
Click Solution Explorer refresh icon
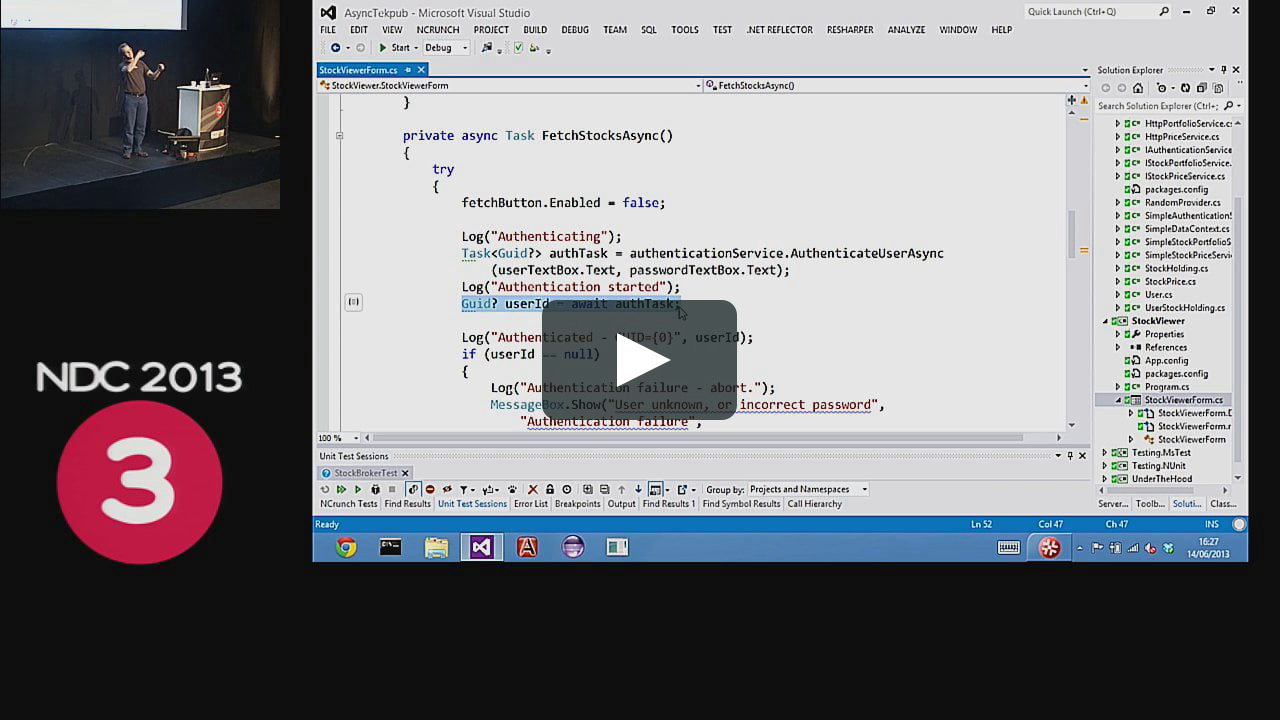pos(1185,88)
